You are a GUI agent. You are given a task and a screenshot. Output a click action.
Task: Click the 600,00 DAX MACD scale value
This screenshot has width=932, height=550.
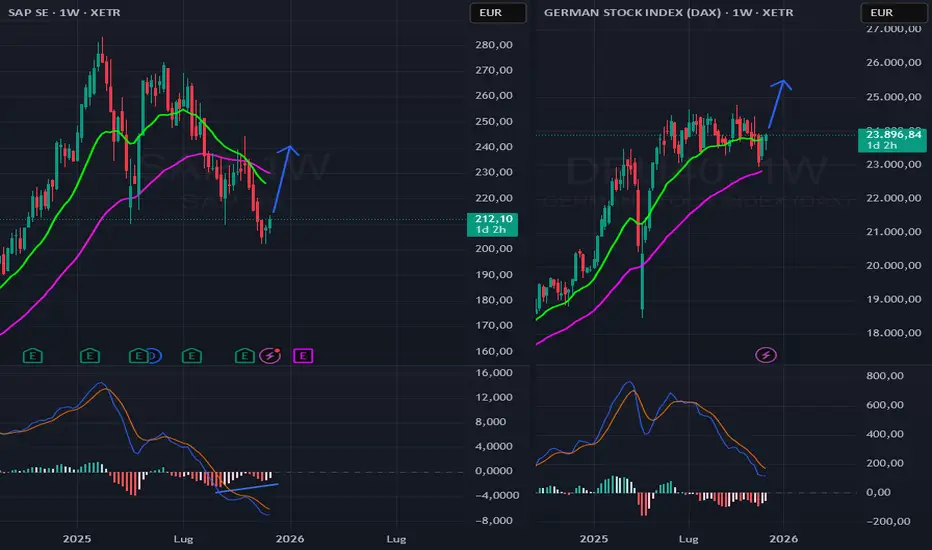click(x=885, y=405)
